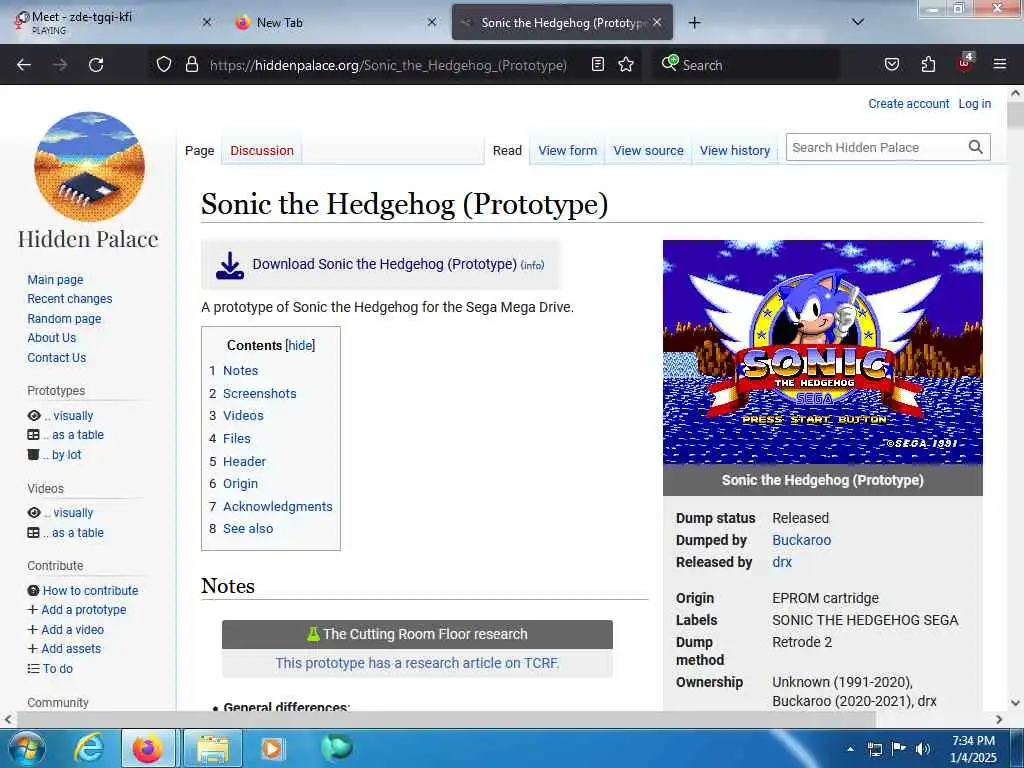Image resolution: width=1024 pixels, height=768 pixels.
Task: Click the download arrow icon
Action: point(229,265)
